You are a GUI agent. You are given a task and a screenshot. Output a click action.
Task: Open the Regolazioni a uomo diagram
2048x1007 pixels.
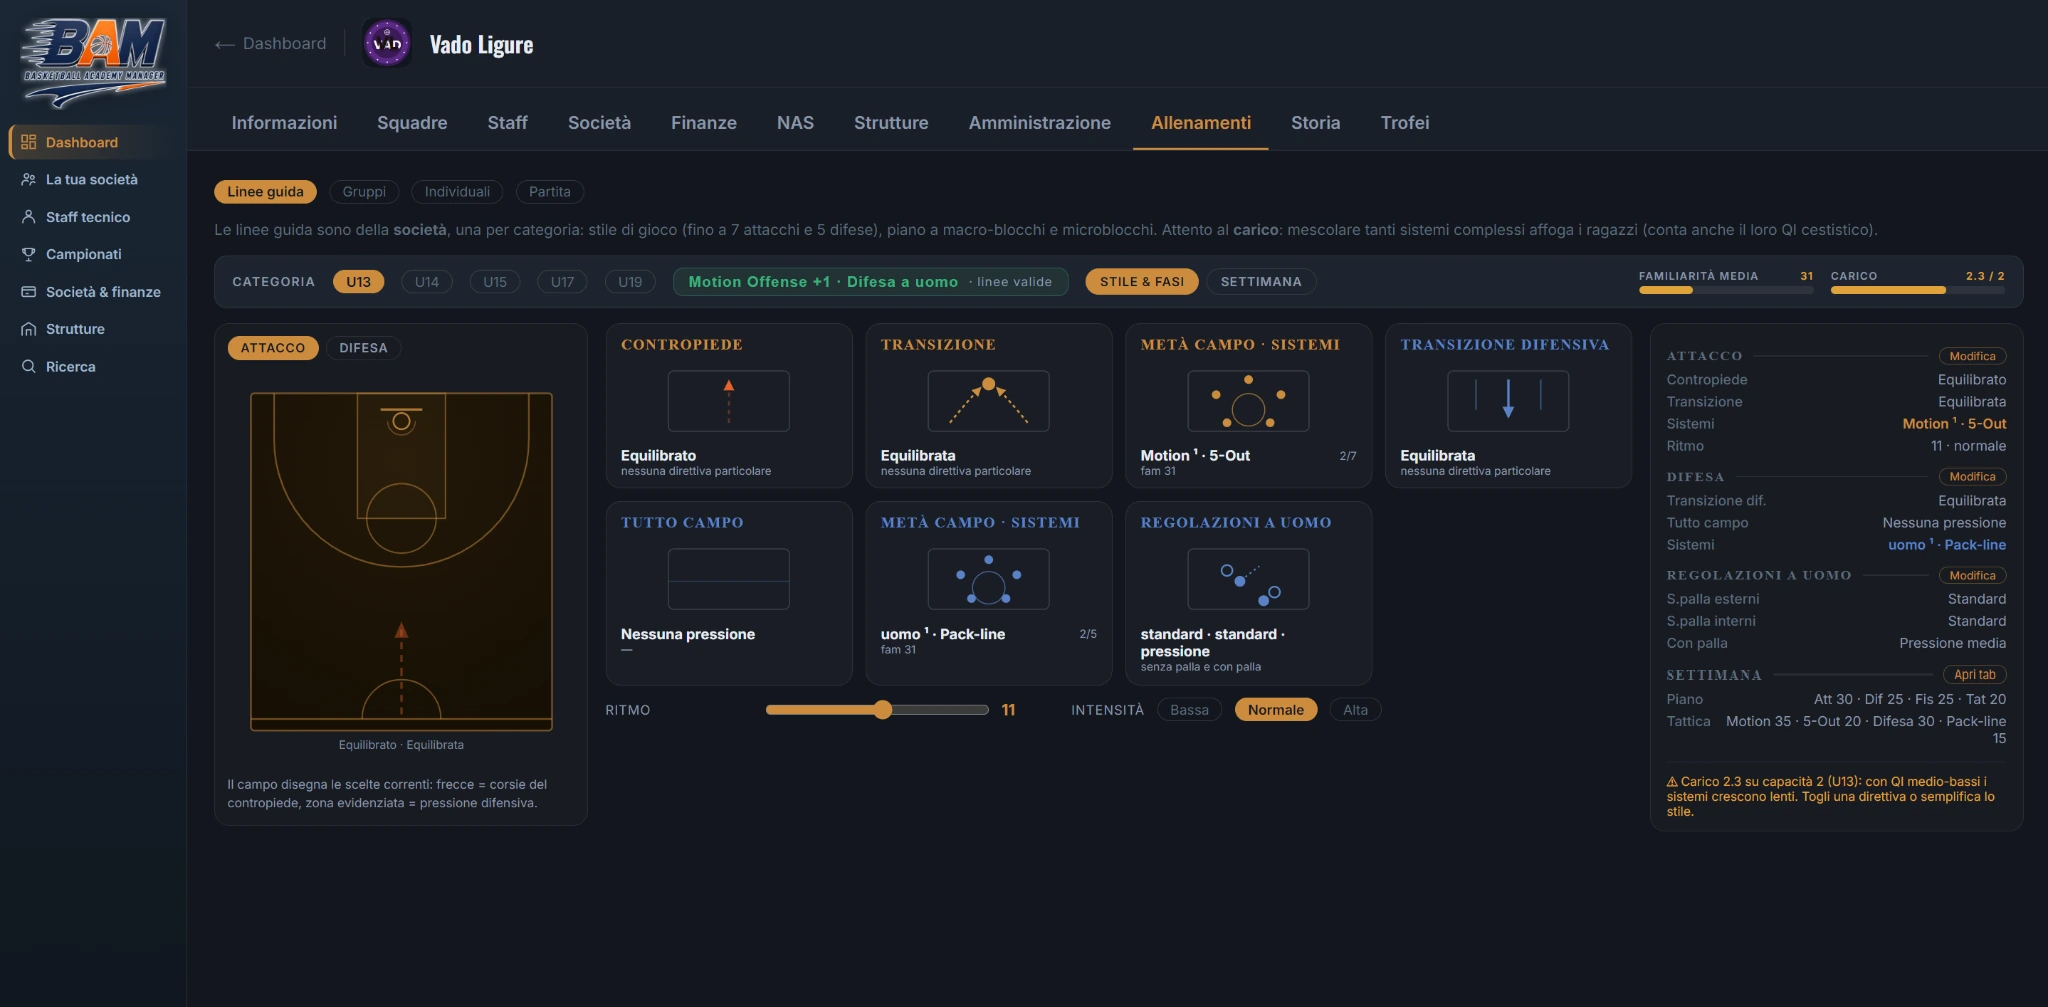1248,579
